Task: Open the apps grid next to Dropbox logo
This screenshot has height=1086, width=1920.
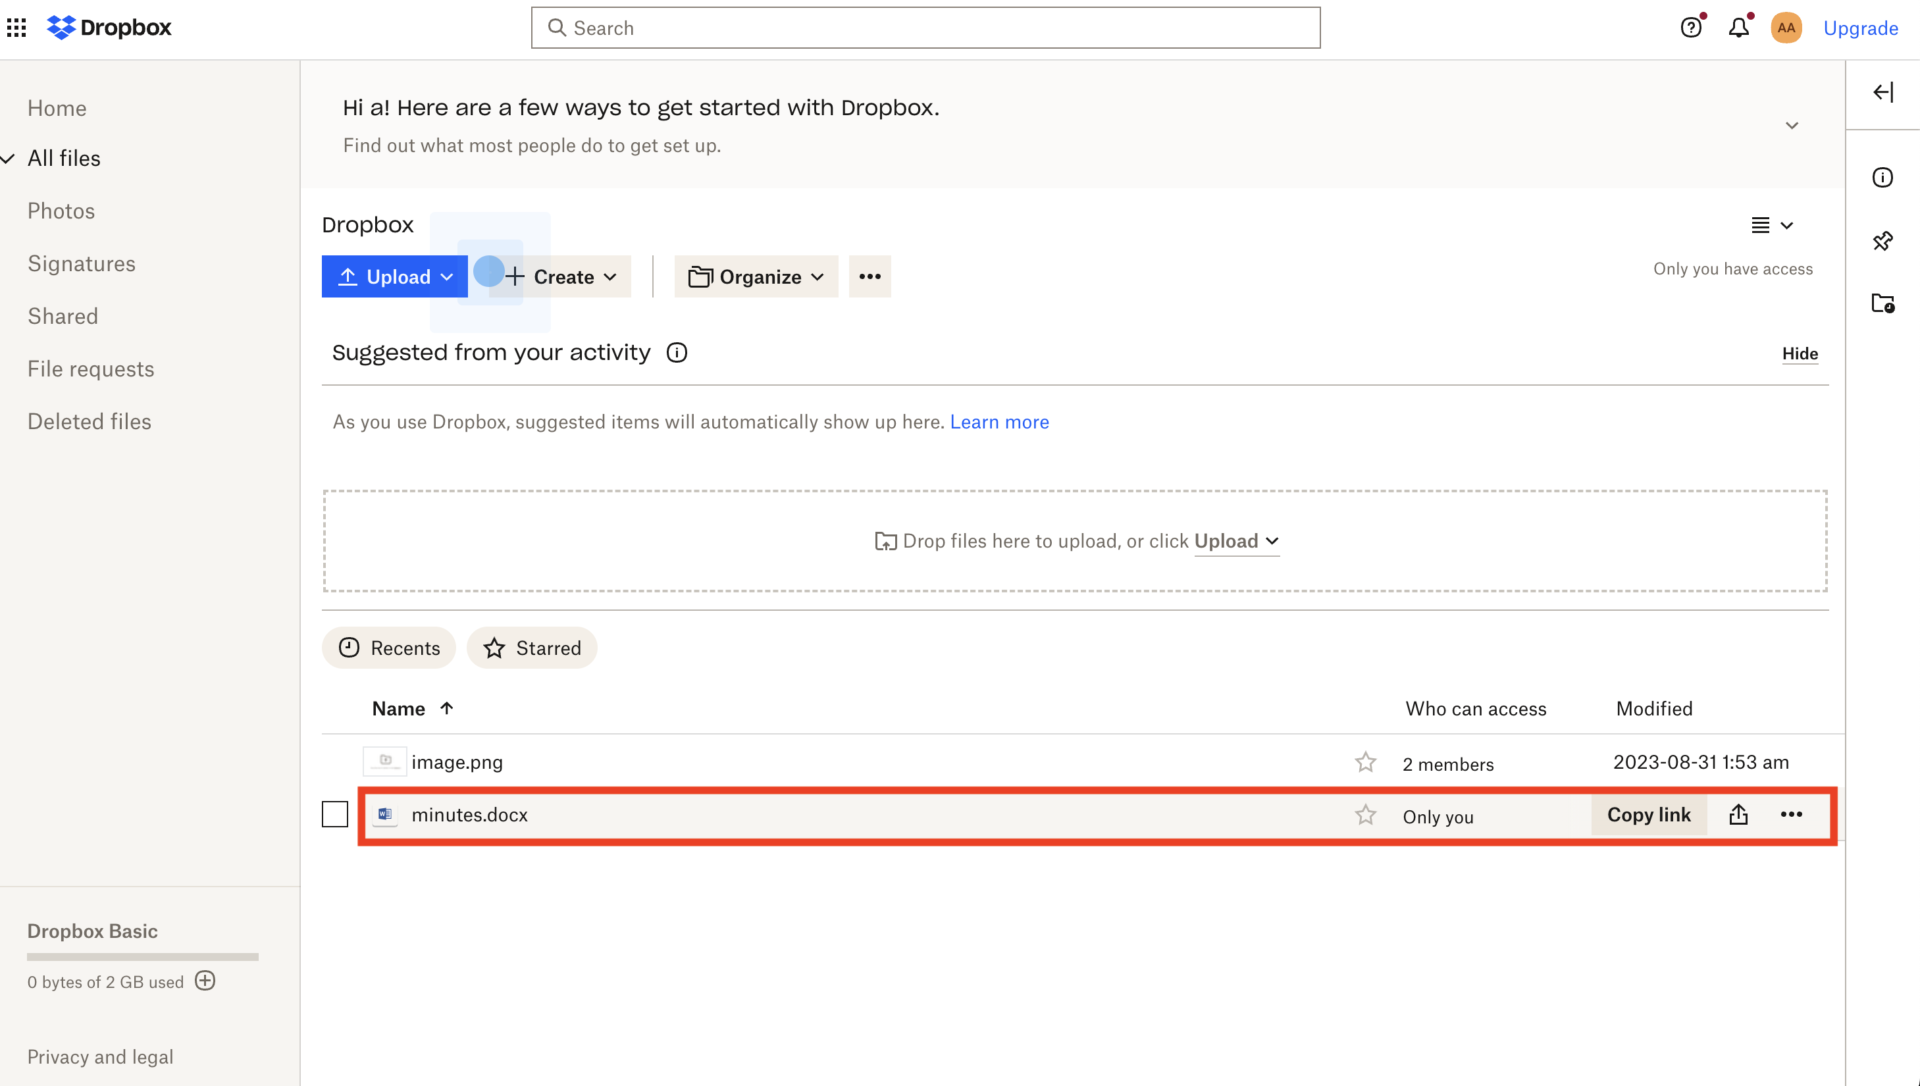Action: point(16,27)
